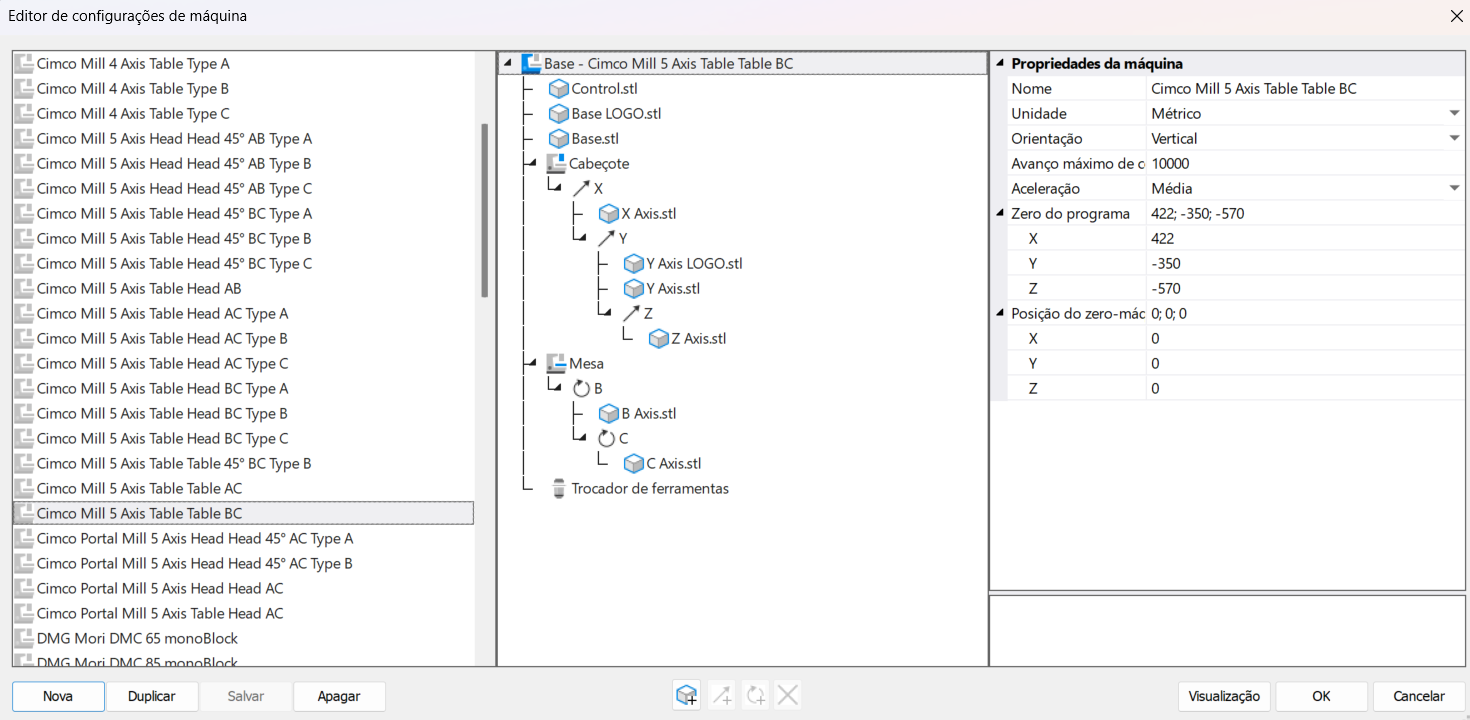1470x720 pixels.
Task: Click the Cancelar button
Action: pos(1419,696)
